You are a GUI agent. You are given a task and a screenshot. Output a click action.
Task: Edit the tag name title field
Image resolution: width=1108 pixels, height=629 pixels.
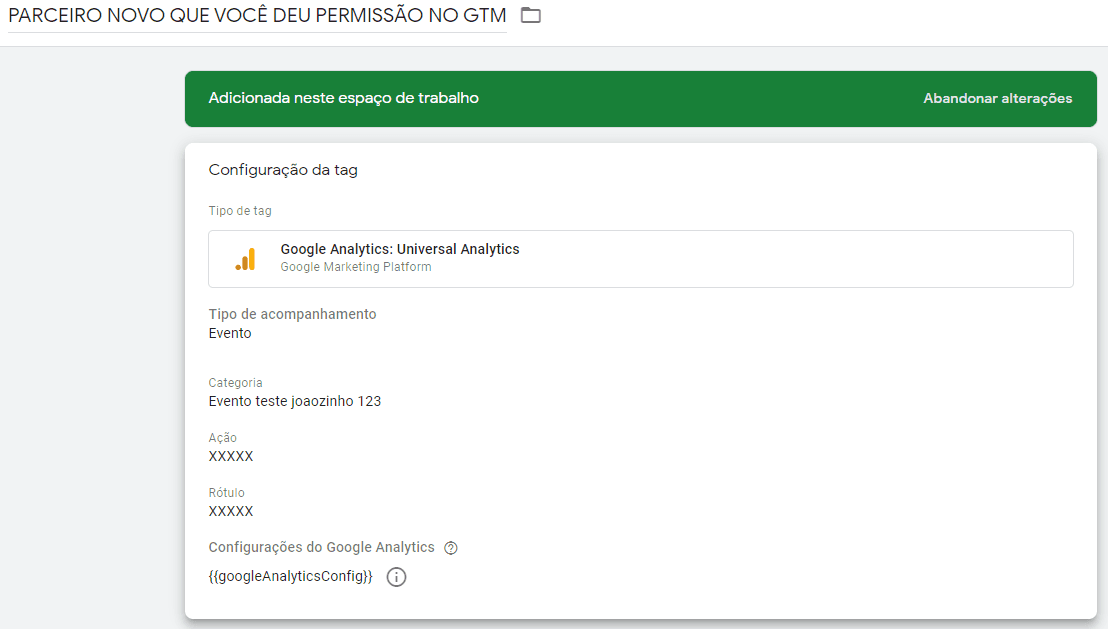pos(257,16)
